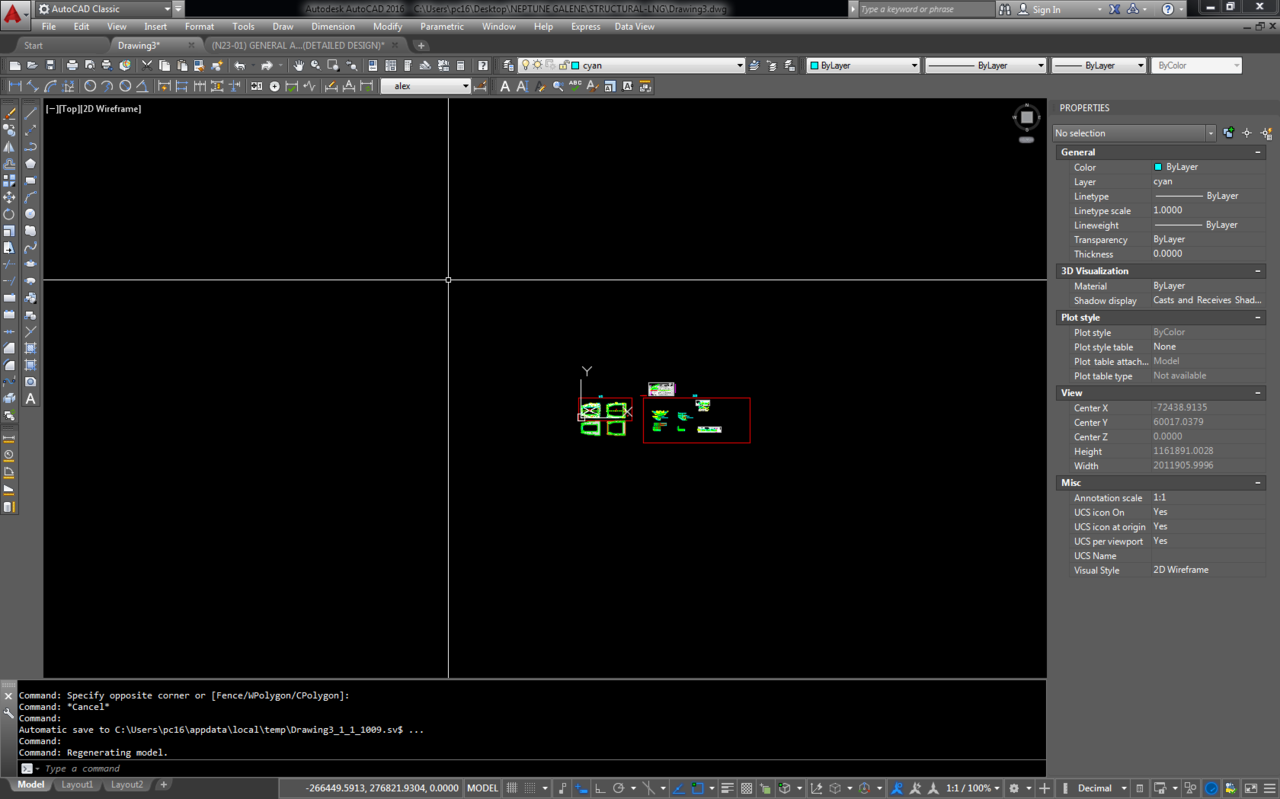Click the Angular dimension icon

point(142,86)
